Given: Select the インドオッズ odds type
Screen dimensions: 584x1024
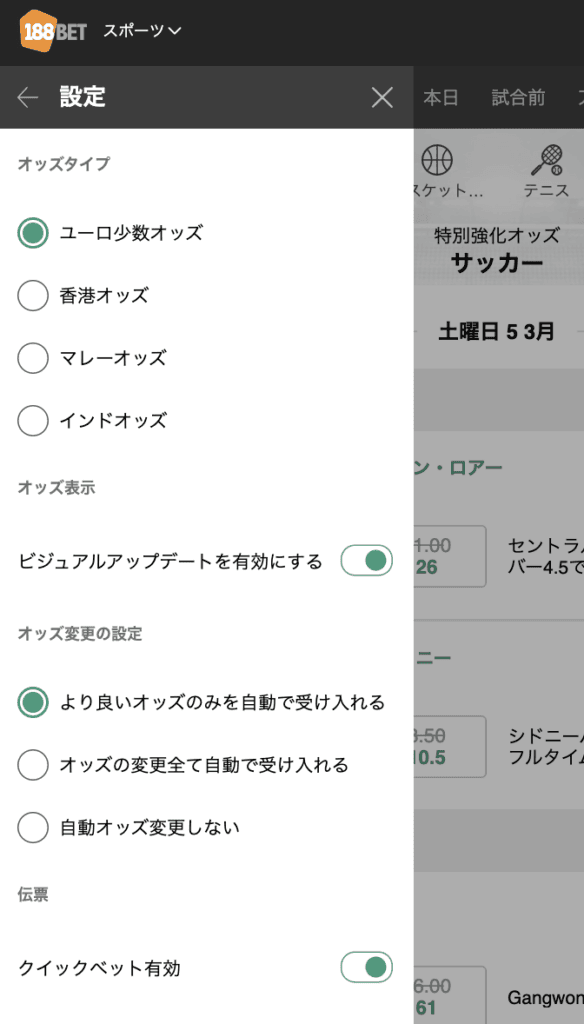Looking at the screenshot, I should pyautogui.click(x=33, y=421).
